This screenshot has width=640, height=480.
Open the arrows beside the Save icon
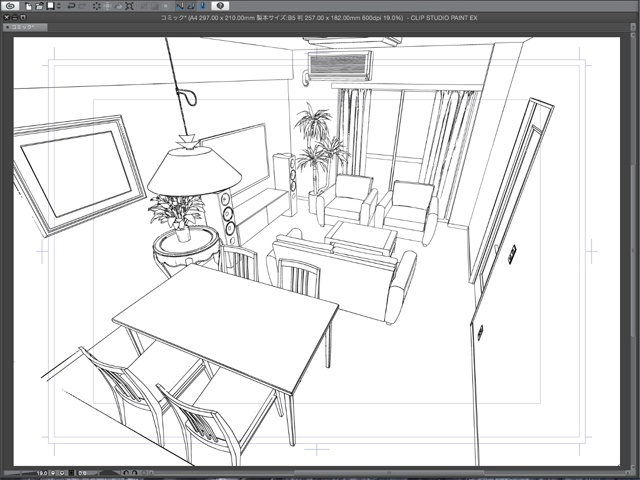(x=59, y=6)
